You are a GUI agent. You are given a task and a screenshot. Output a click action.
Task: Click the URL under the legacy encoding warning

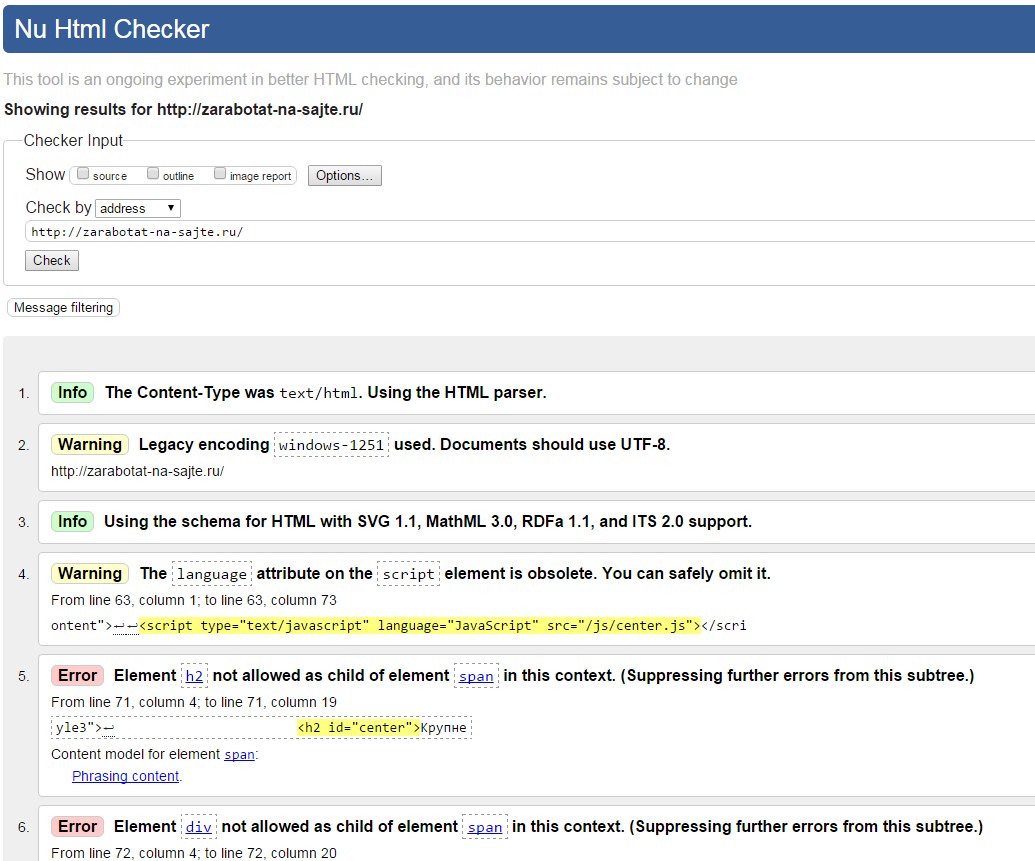[137, 471]
